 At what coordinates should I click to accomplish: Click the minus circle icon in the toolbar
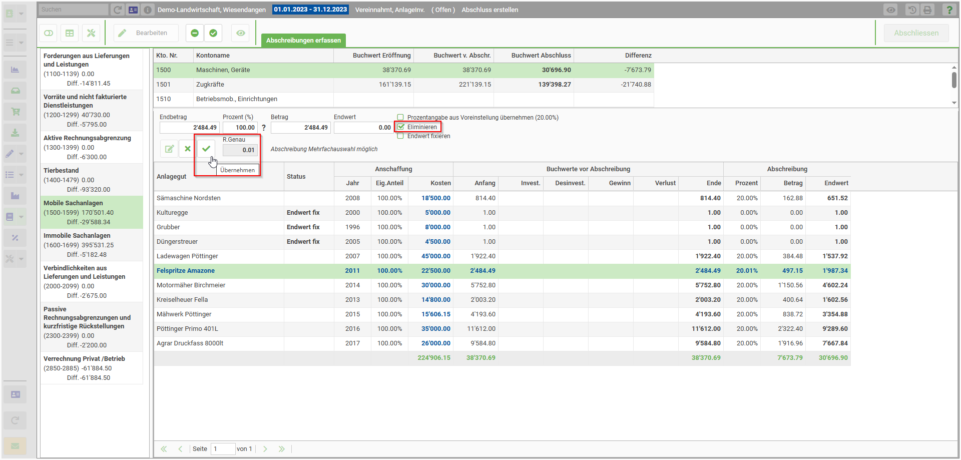coord(195,33)
